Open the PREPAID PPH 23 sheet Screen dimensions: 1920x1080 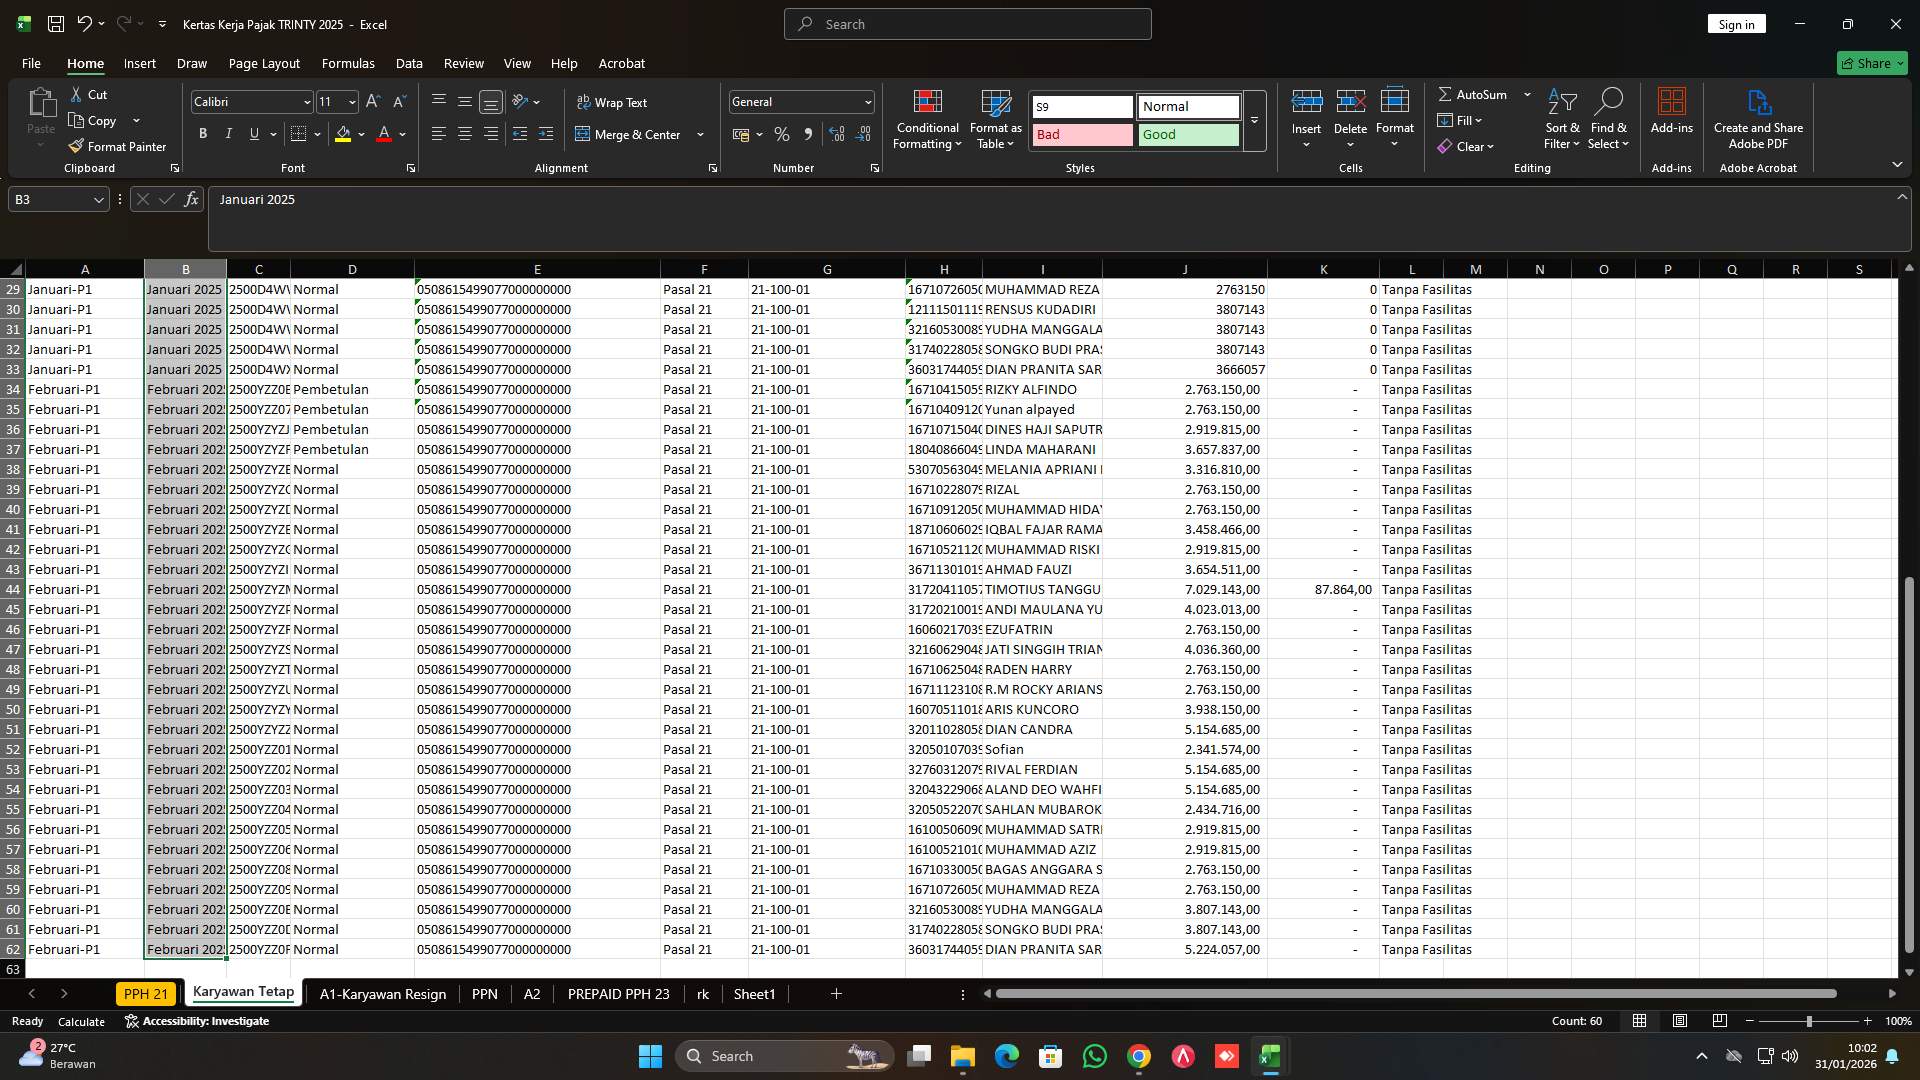coord(619,994)
